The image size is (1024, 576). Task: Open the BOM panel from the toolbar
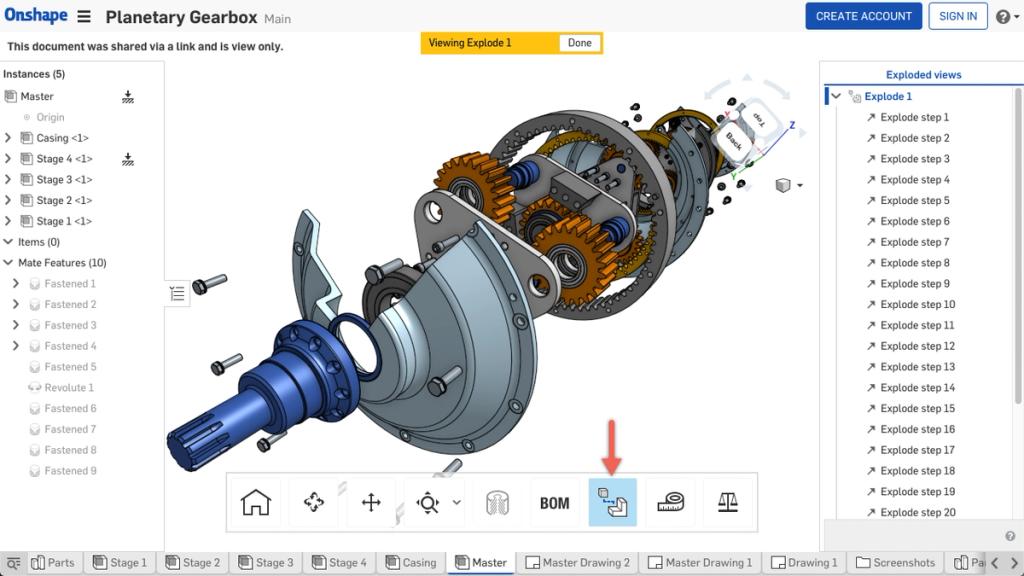coord(554,502)
